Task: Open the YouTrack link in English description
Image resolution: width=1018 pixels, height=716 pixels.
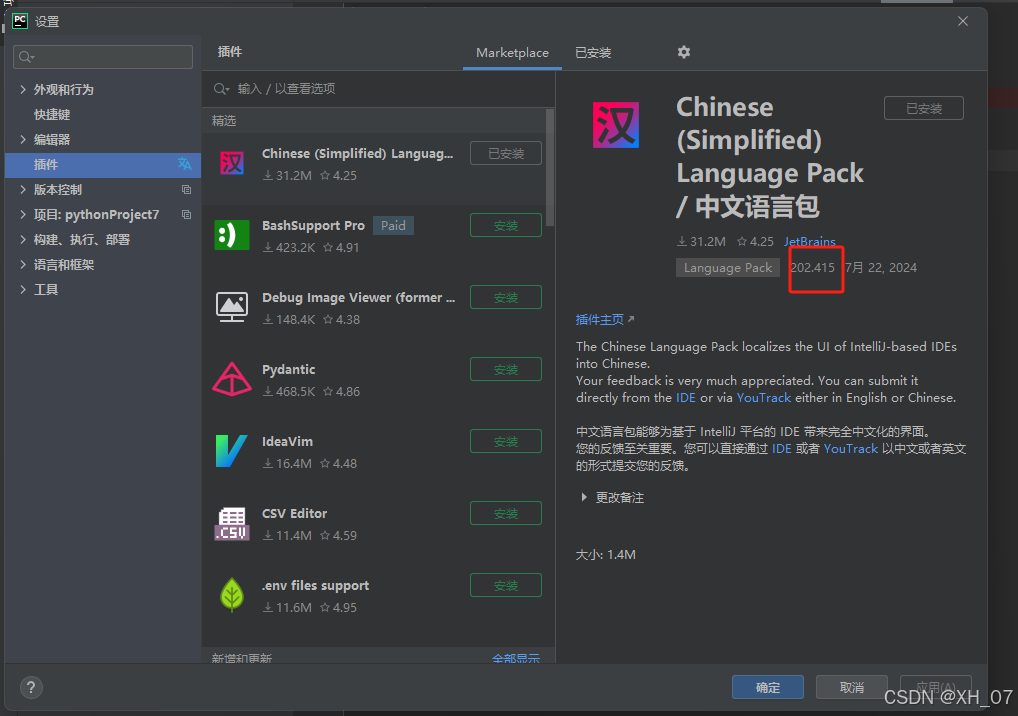Action: [x=764, y=397]
